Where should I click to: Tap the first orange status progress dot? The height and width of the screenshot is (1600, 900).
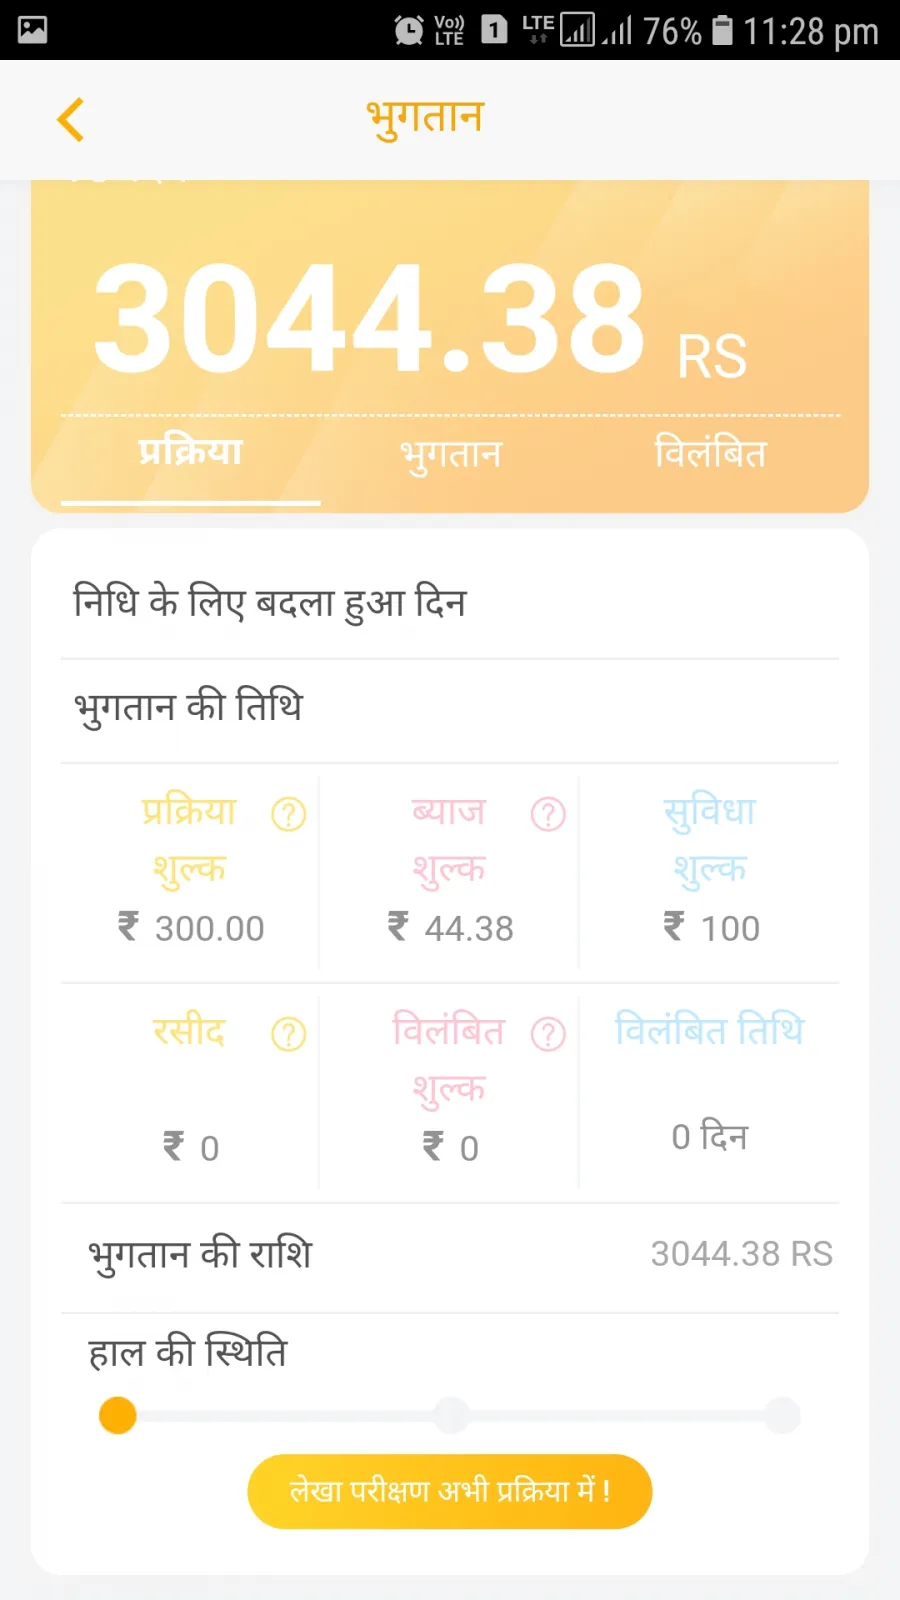click(x=118, y=1415)
